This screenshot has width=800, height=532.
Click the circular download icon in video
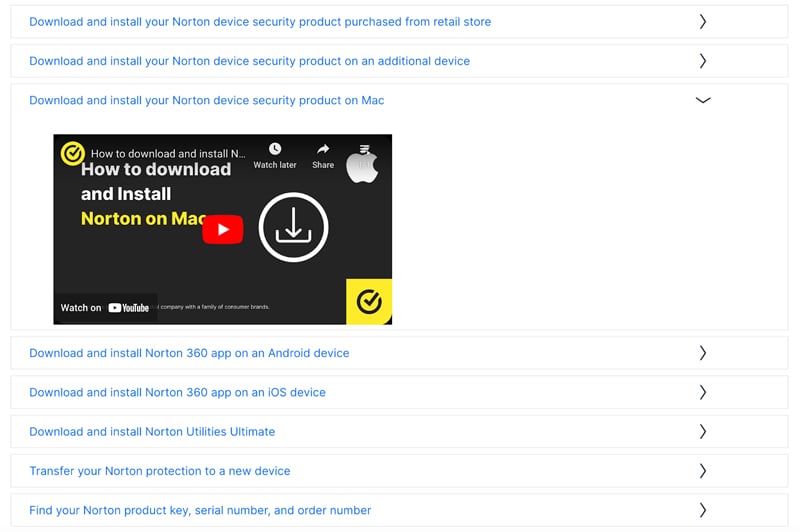293,228
